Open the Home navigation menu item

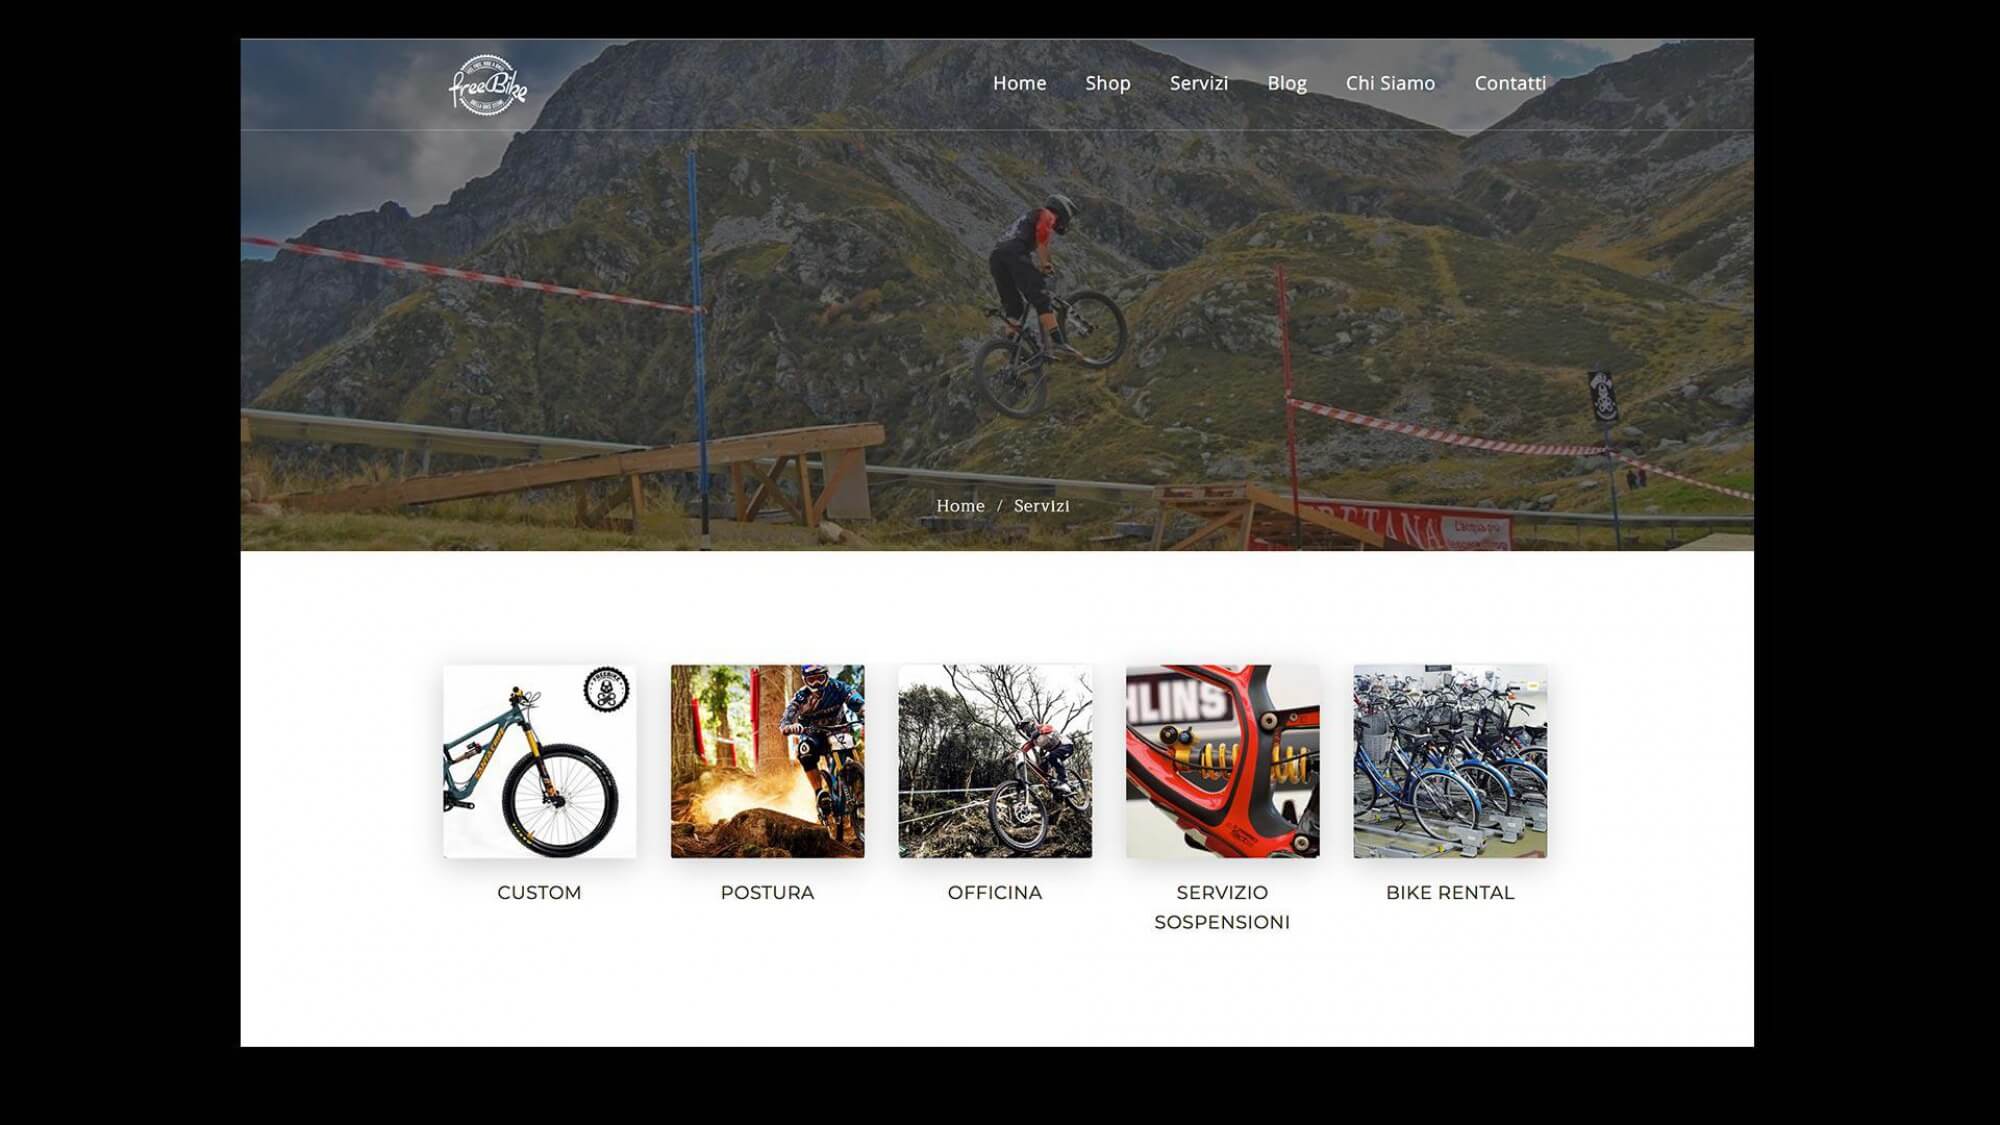pos(1019,83)
